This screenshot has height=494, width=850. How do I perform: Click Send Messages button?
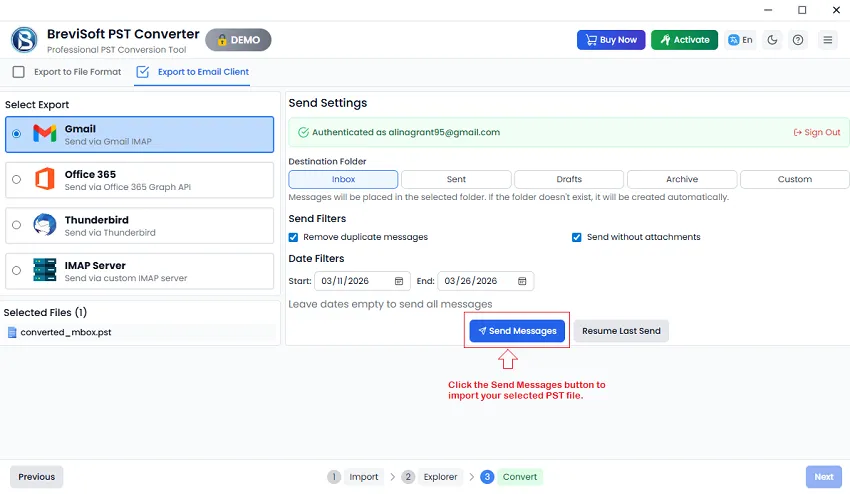517,331
